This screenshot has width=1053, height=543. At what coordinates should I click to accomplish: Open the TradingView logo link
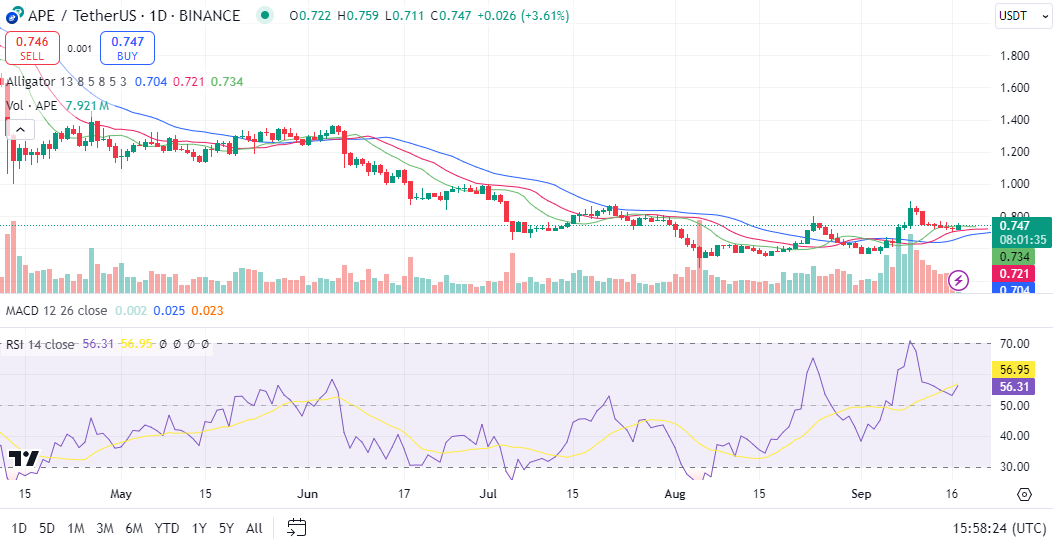[24, 458]
